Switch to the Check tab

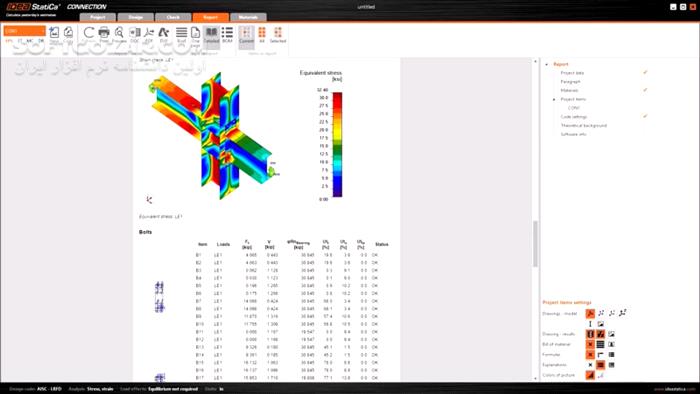pos(173,17)
